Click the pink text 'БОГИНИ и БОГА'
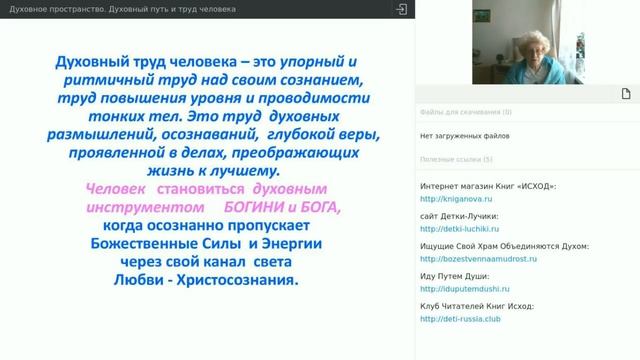Screen dimensions: 640x360 click(x=282, y=207)
